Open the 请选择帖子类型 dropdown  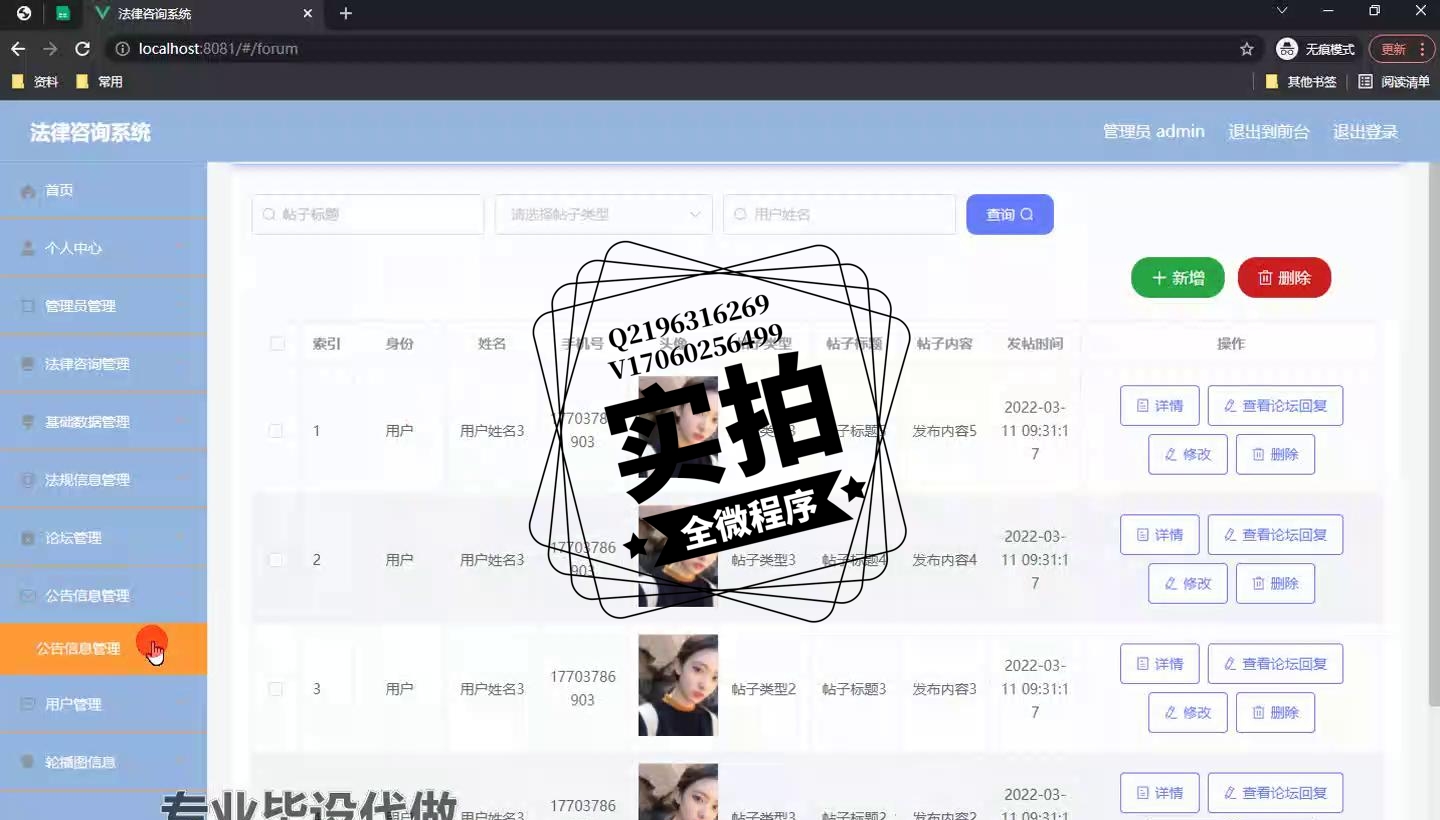[x=604, y=214]
